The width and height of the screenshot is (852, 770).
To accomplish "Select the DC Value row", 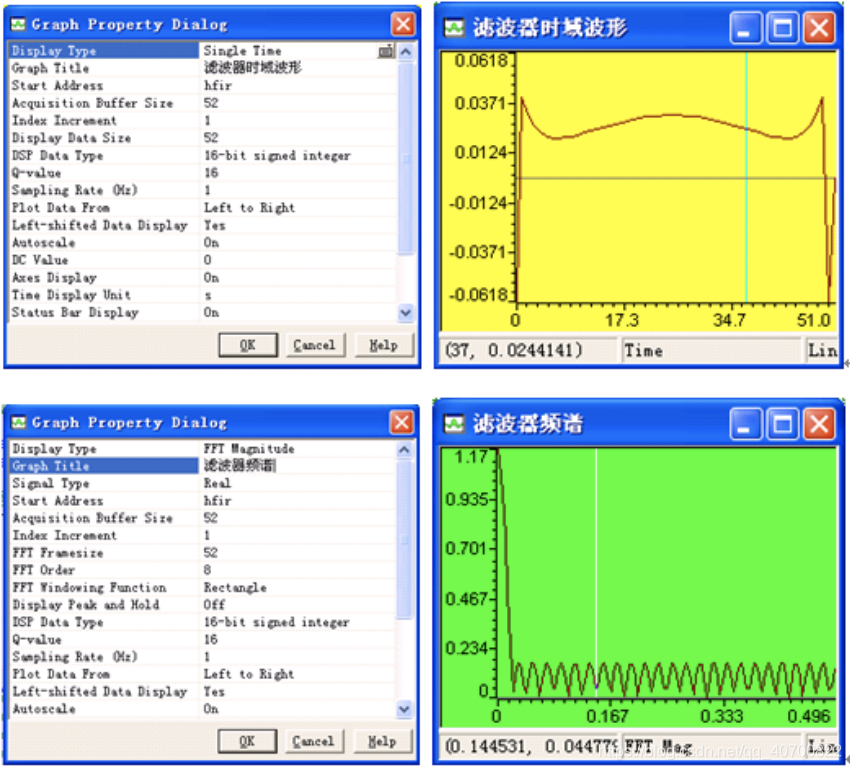I will 202,260.
